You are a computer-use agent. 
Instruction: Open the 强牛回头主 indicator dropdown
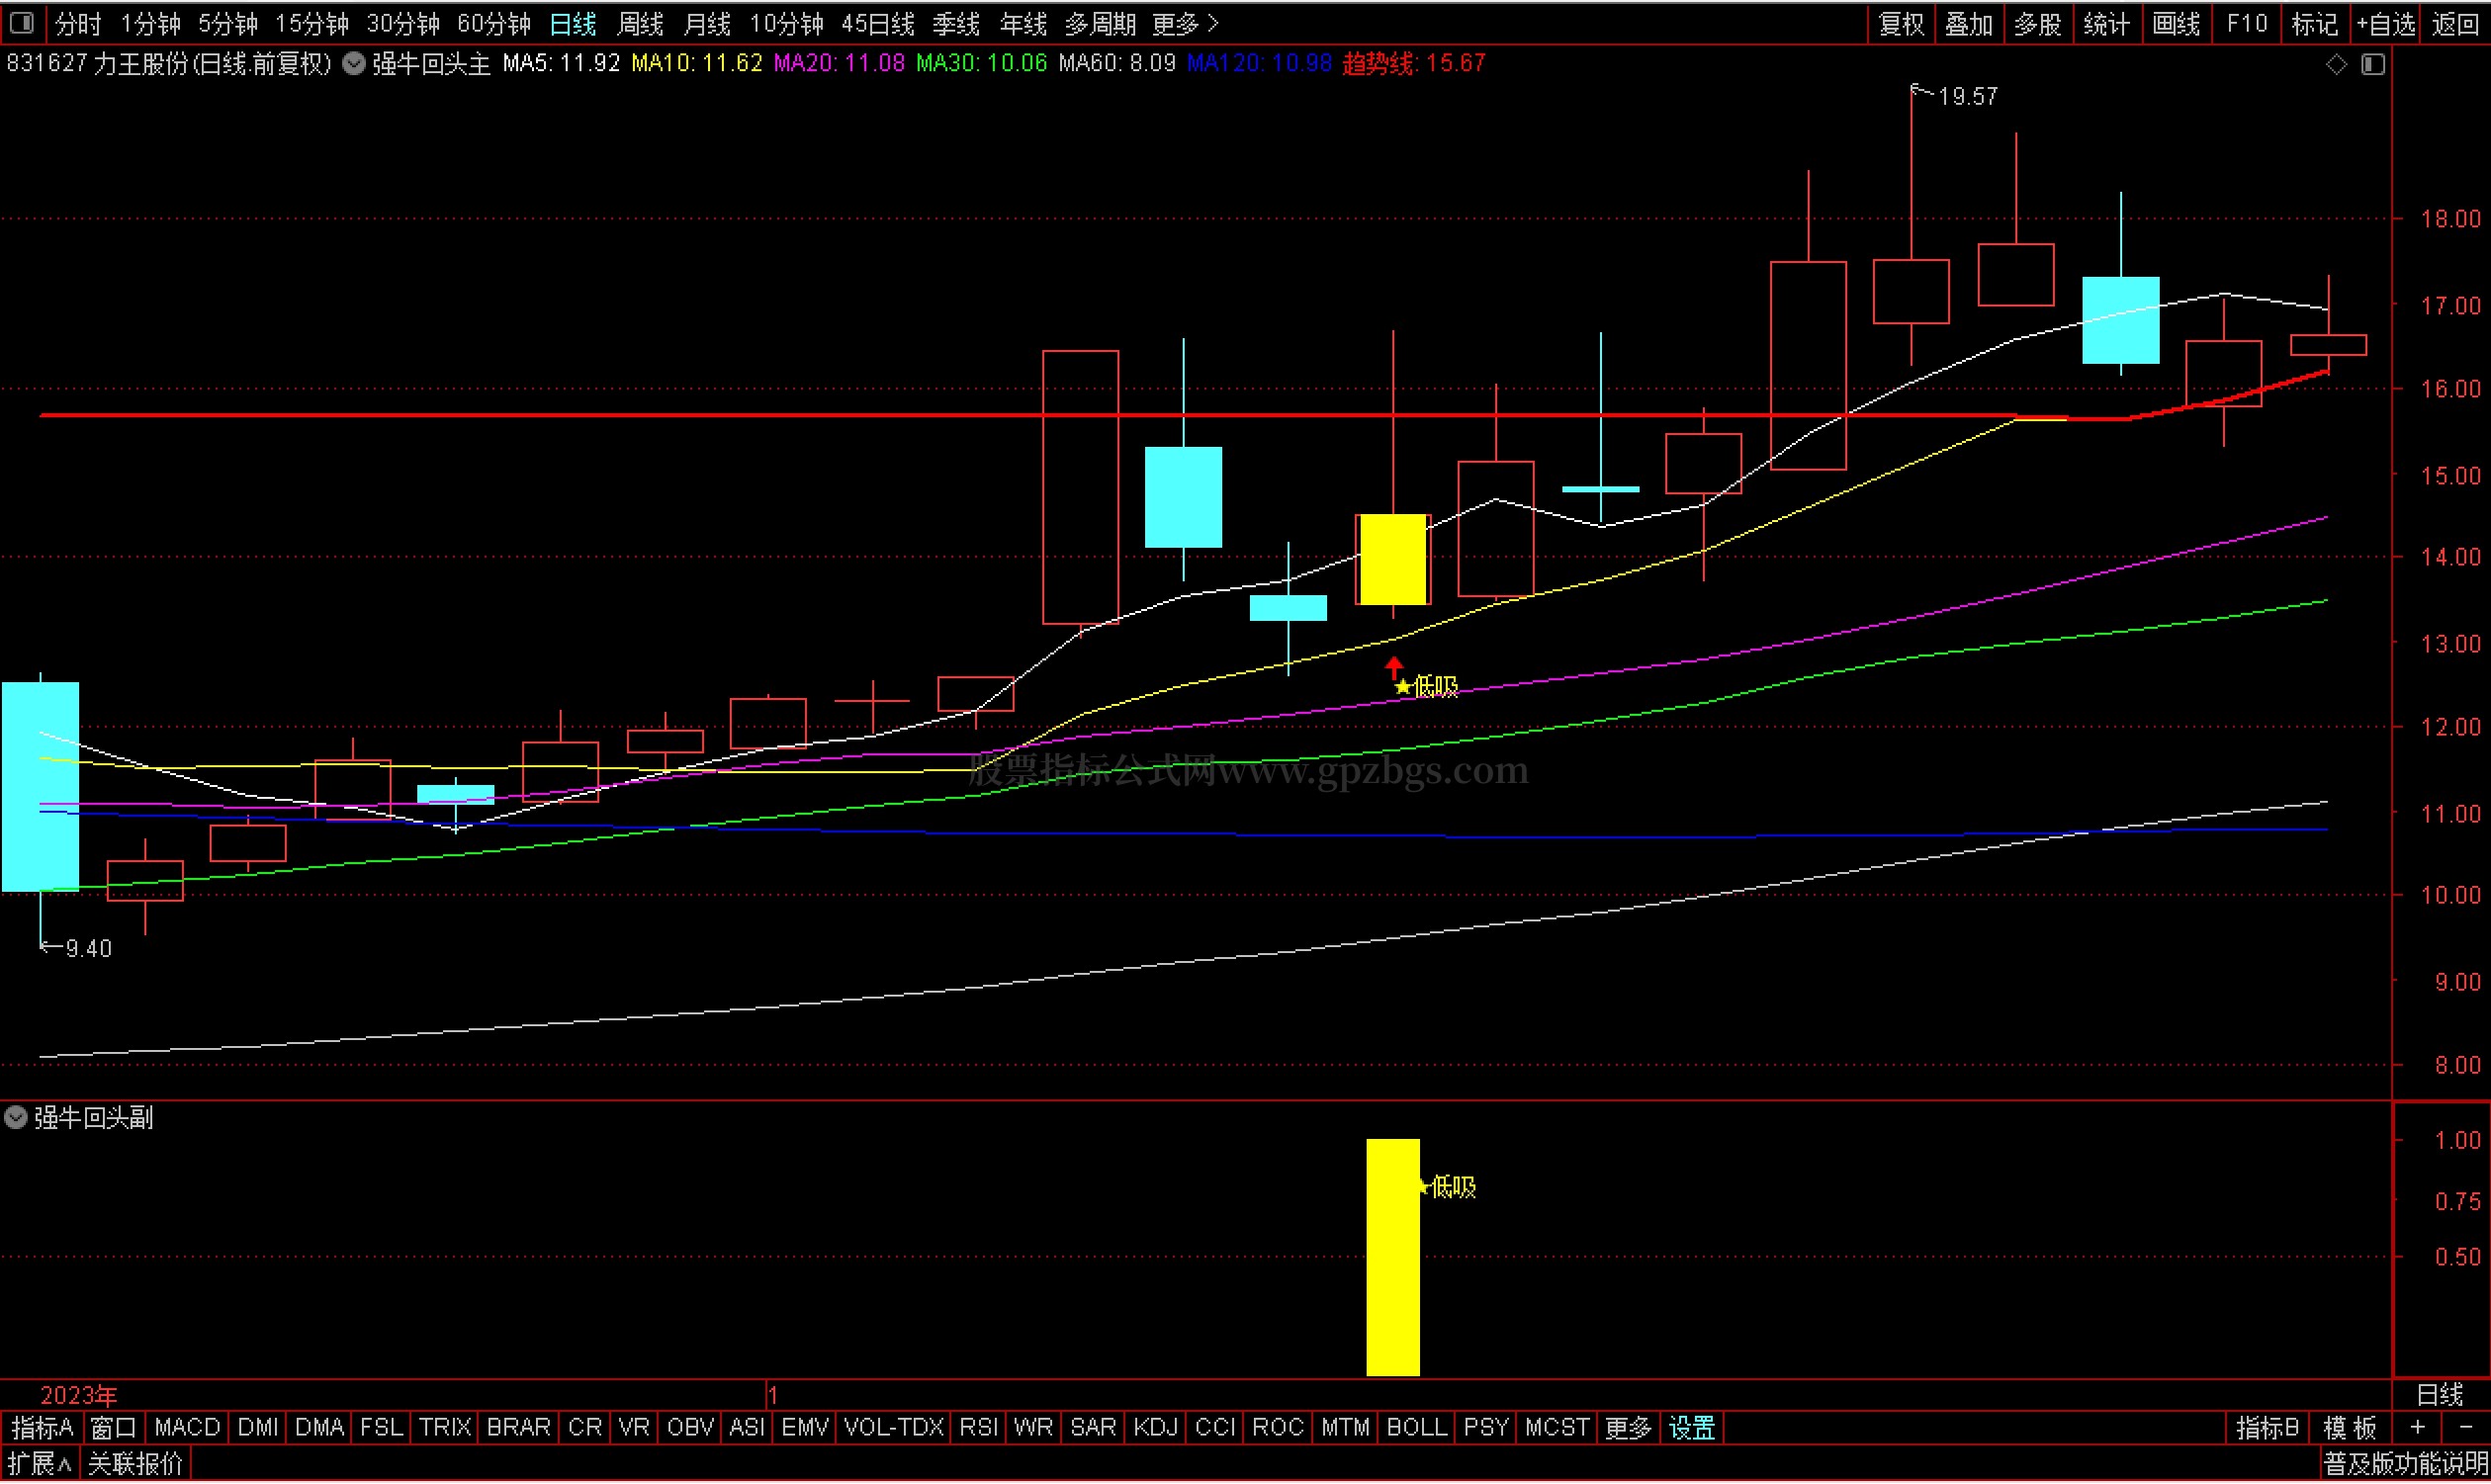tap(354, 64)
